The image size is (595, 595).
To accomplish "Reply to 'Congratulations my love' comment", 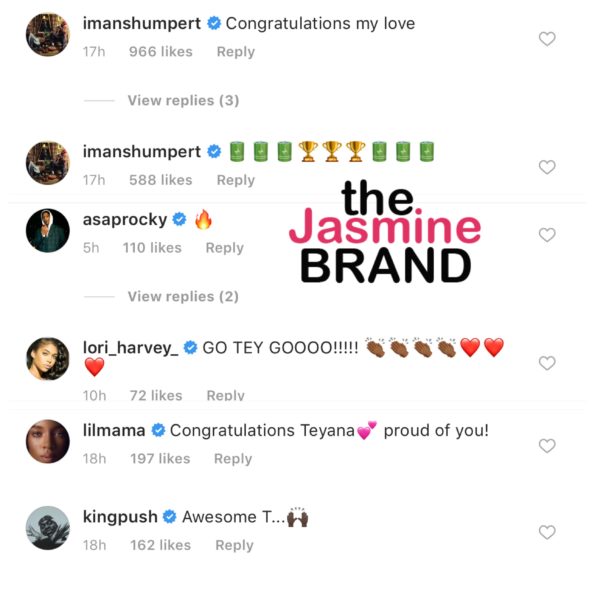I will coord(236,52).
